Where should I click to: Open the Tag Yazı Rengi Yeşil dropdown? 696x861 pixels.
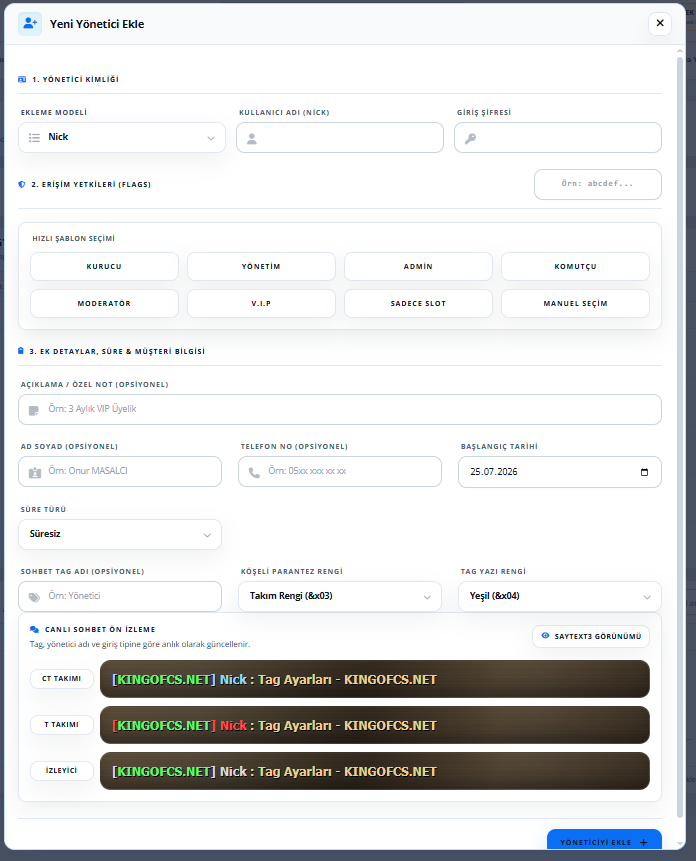[x=560, y=596]
